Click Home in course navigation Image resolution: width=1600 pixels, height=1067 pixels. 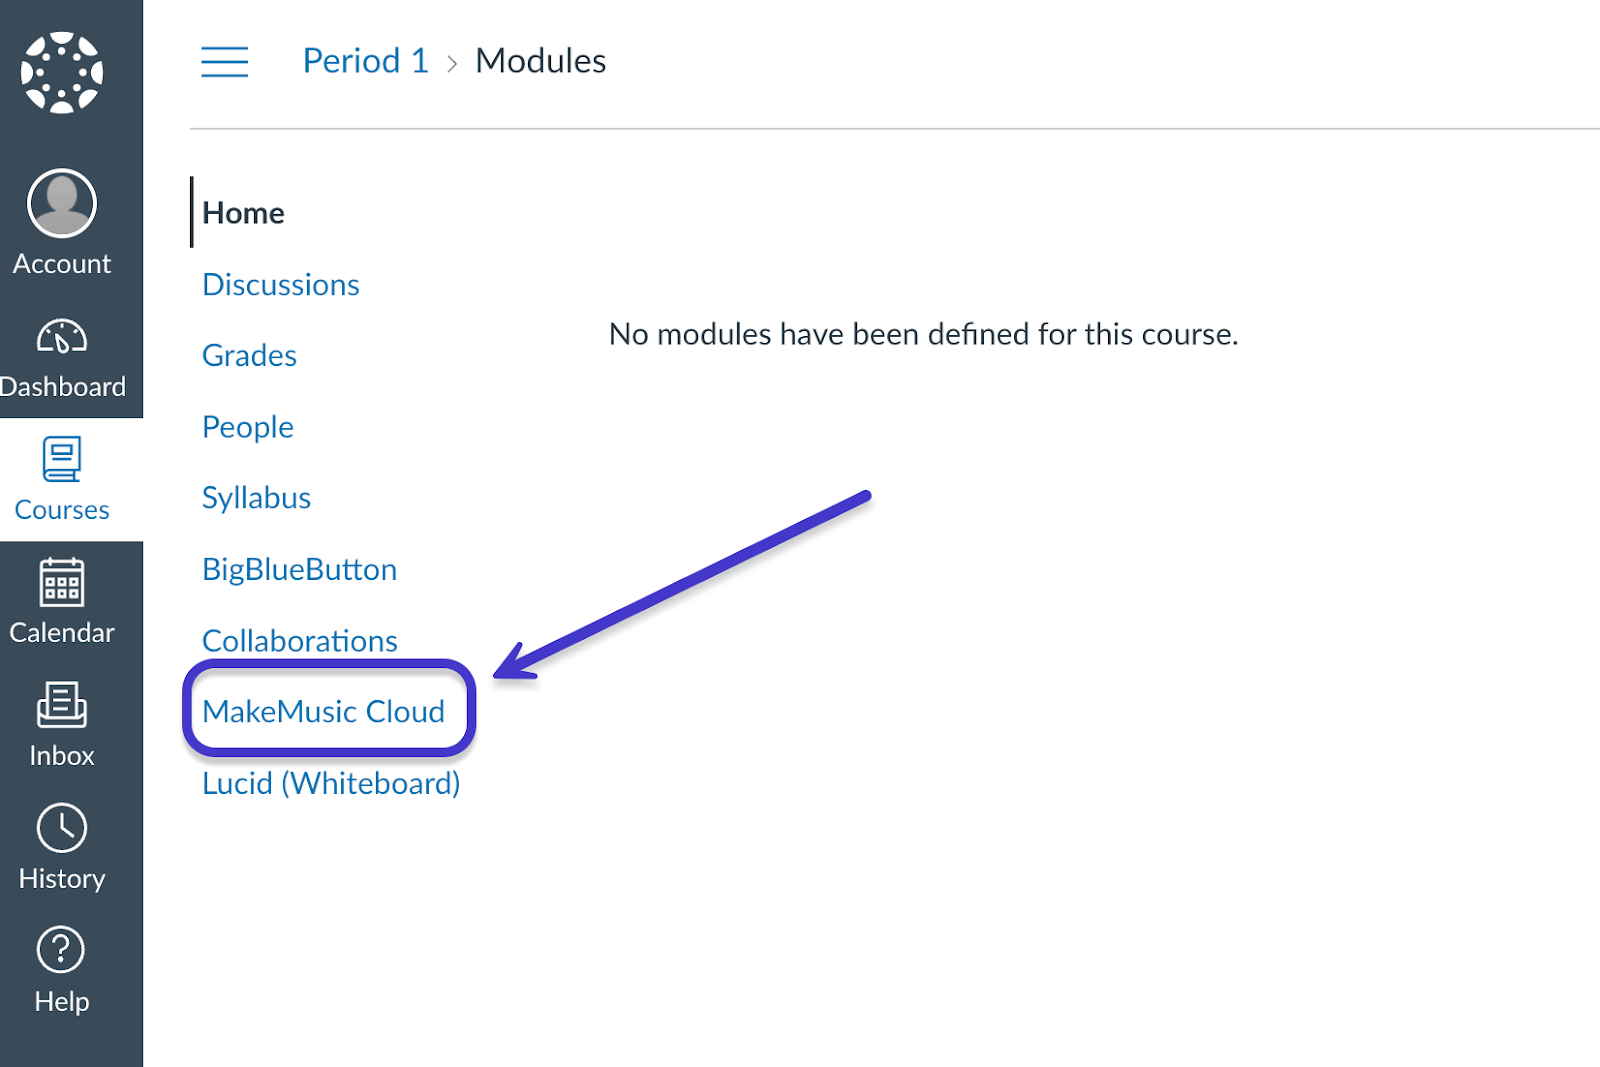tap(243, 212)
